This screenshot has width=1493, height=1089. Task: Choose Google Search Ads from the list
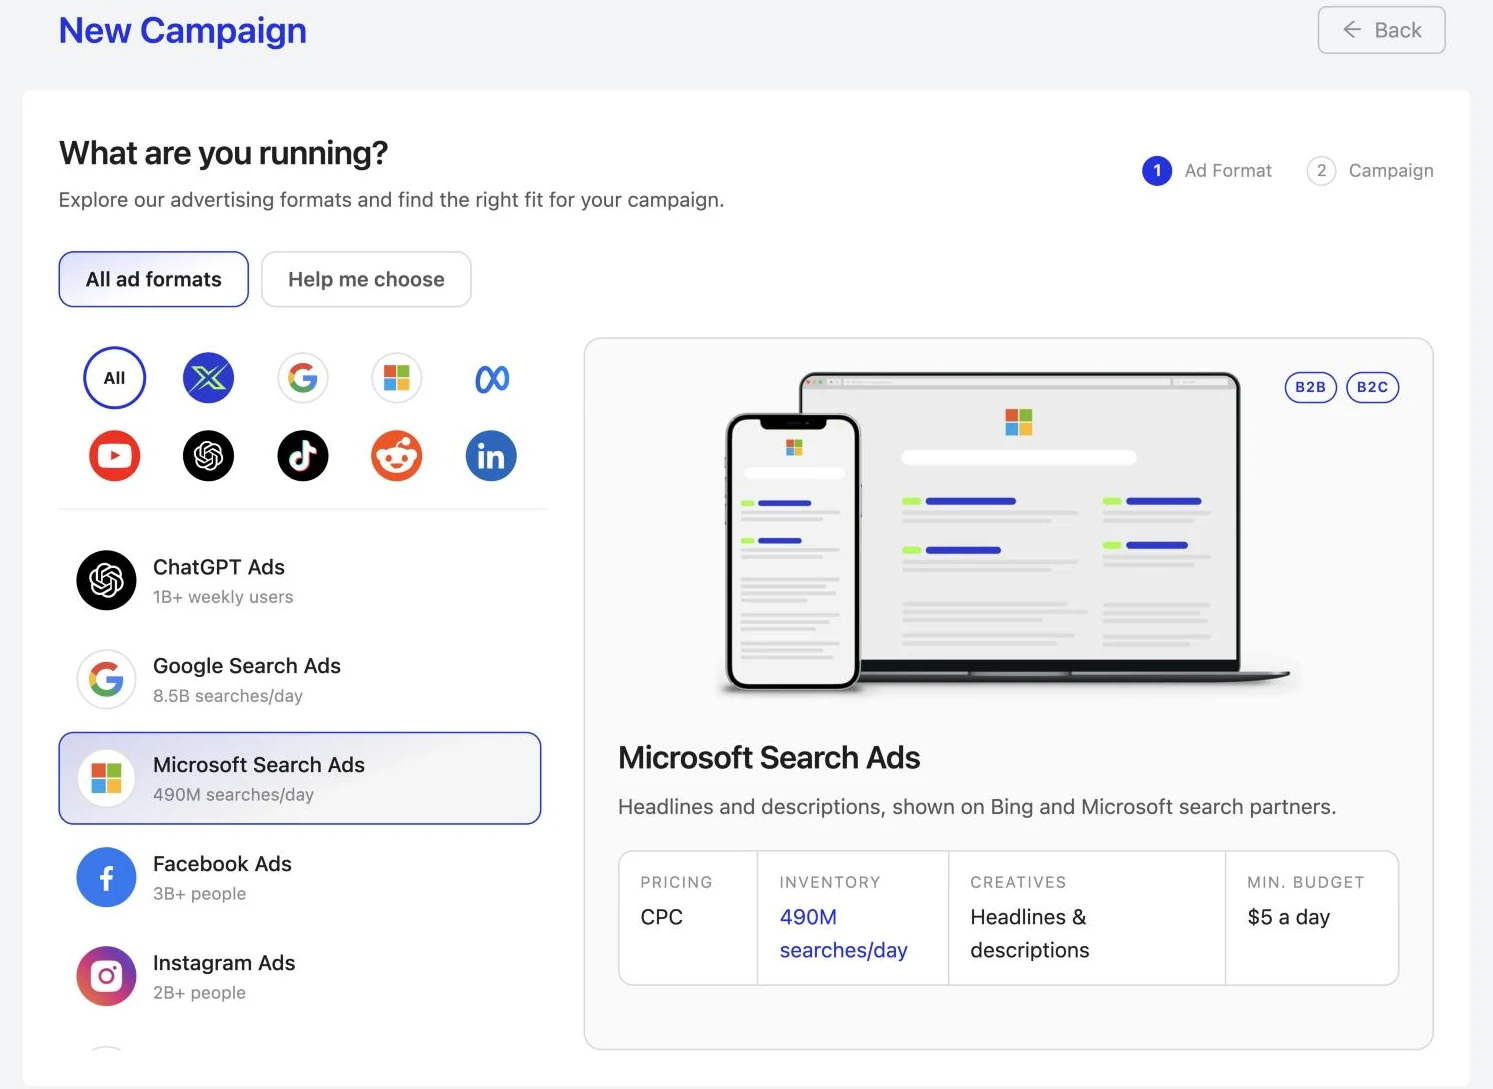[300, 679]
